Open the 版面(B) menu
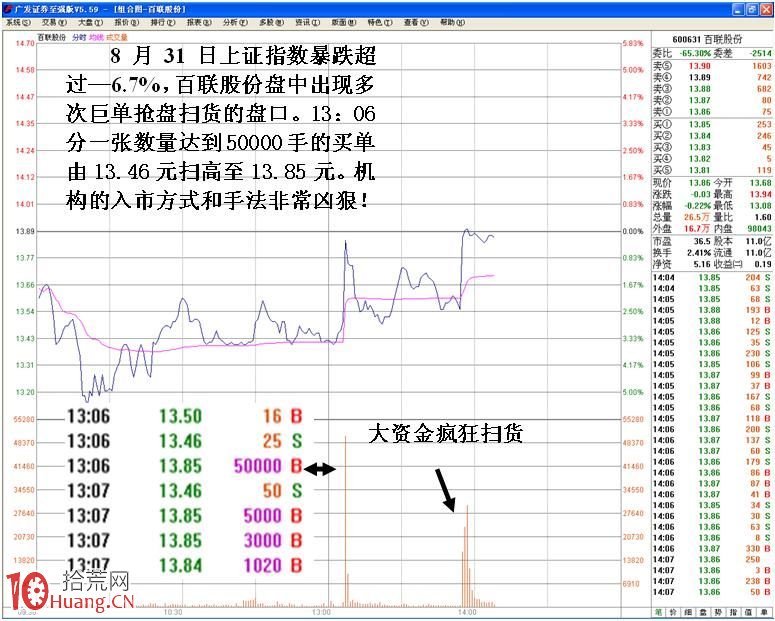 pyautogui.click(x=344, y=23)
